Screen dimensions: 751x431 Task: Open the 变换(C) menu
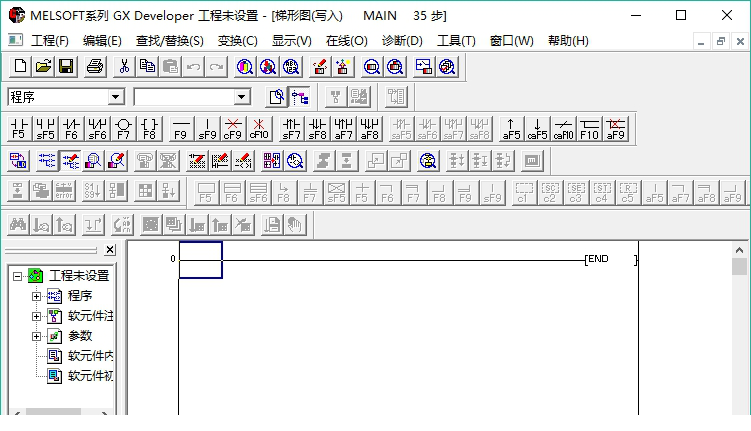click(238, 41)
